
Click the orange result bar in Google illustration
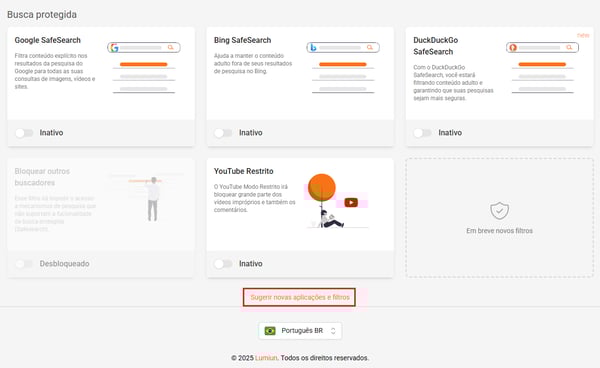click(143, 64)
